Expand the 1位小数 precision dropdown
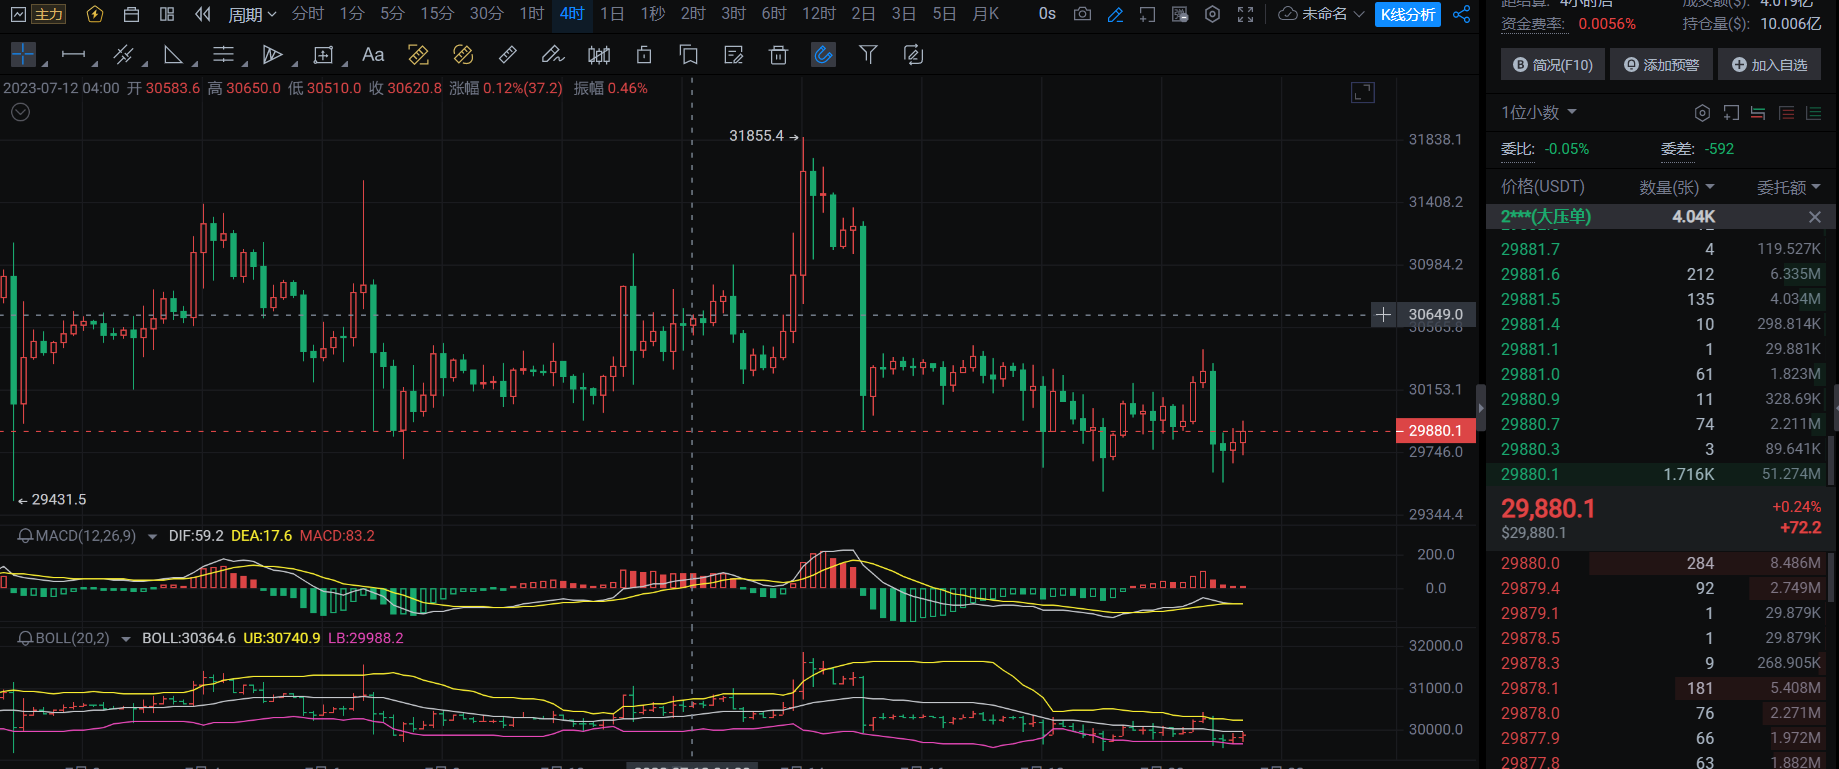This screenshot has height=769, width=1839. (1538, 113)
